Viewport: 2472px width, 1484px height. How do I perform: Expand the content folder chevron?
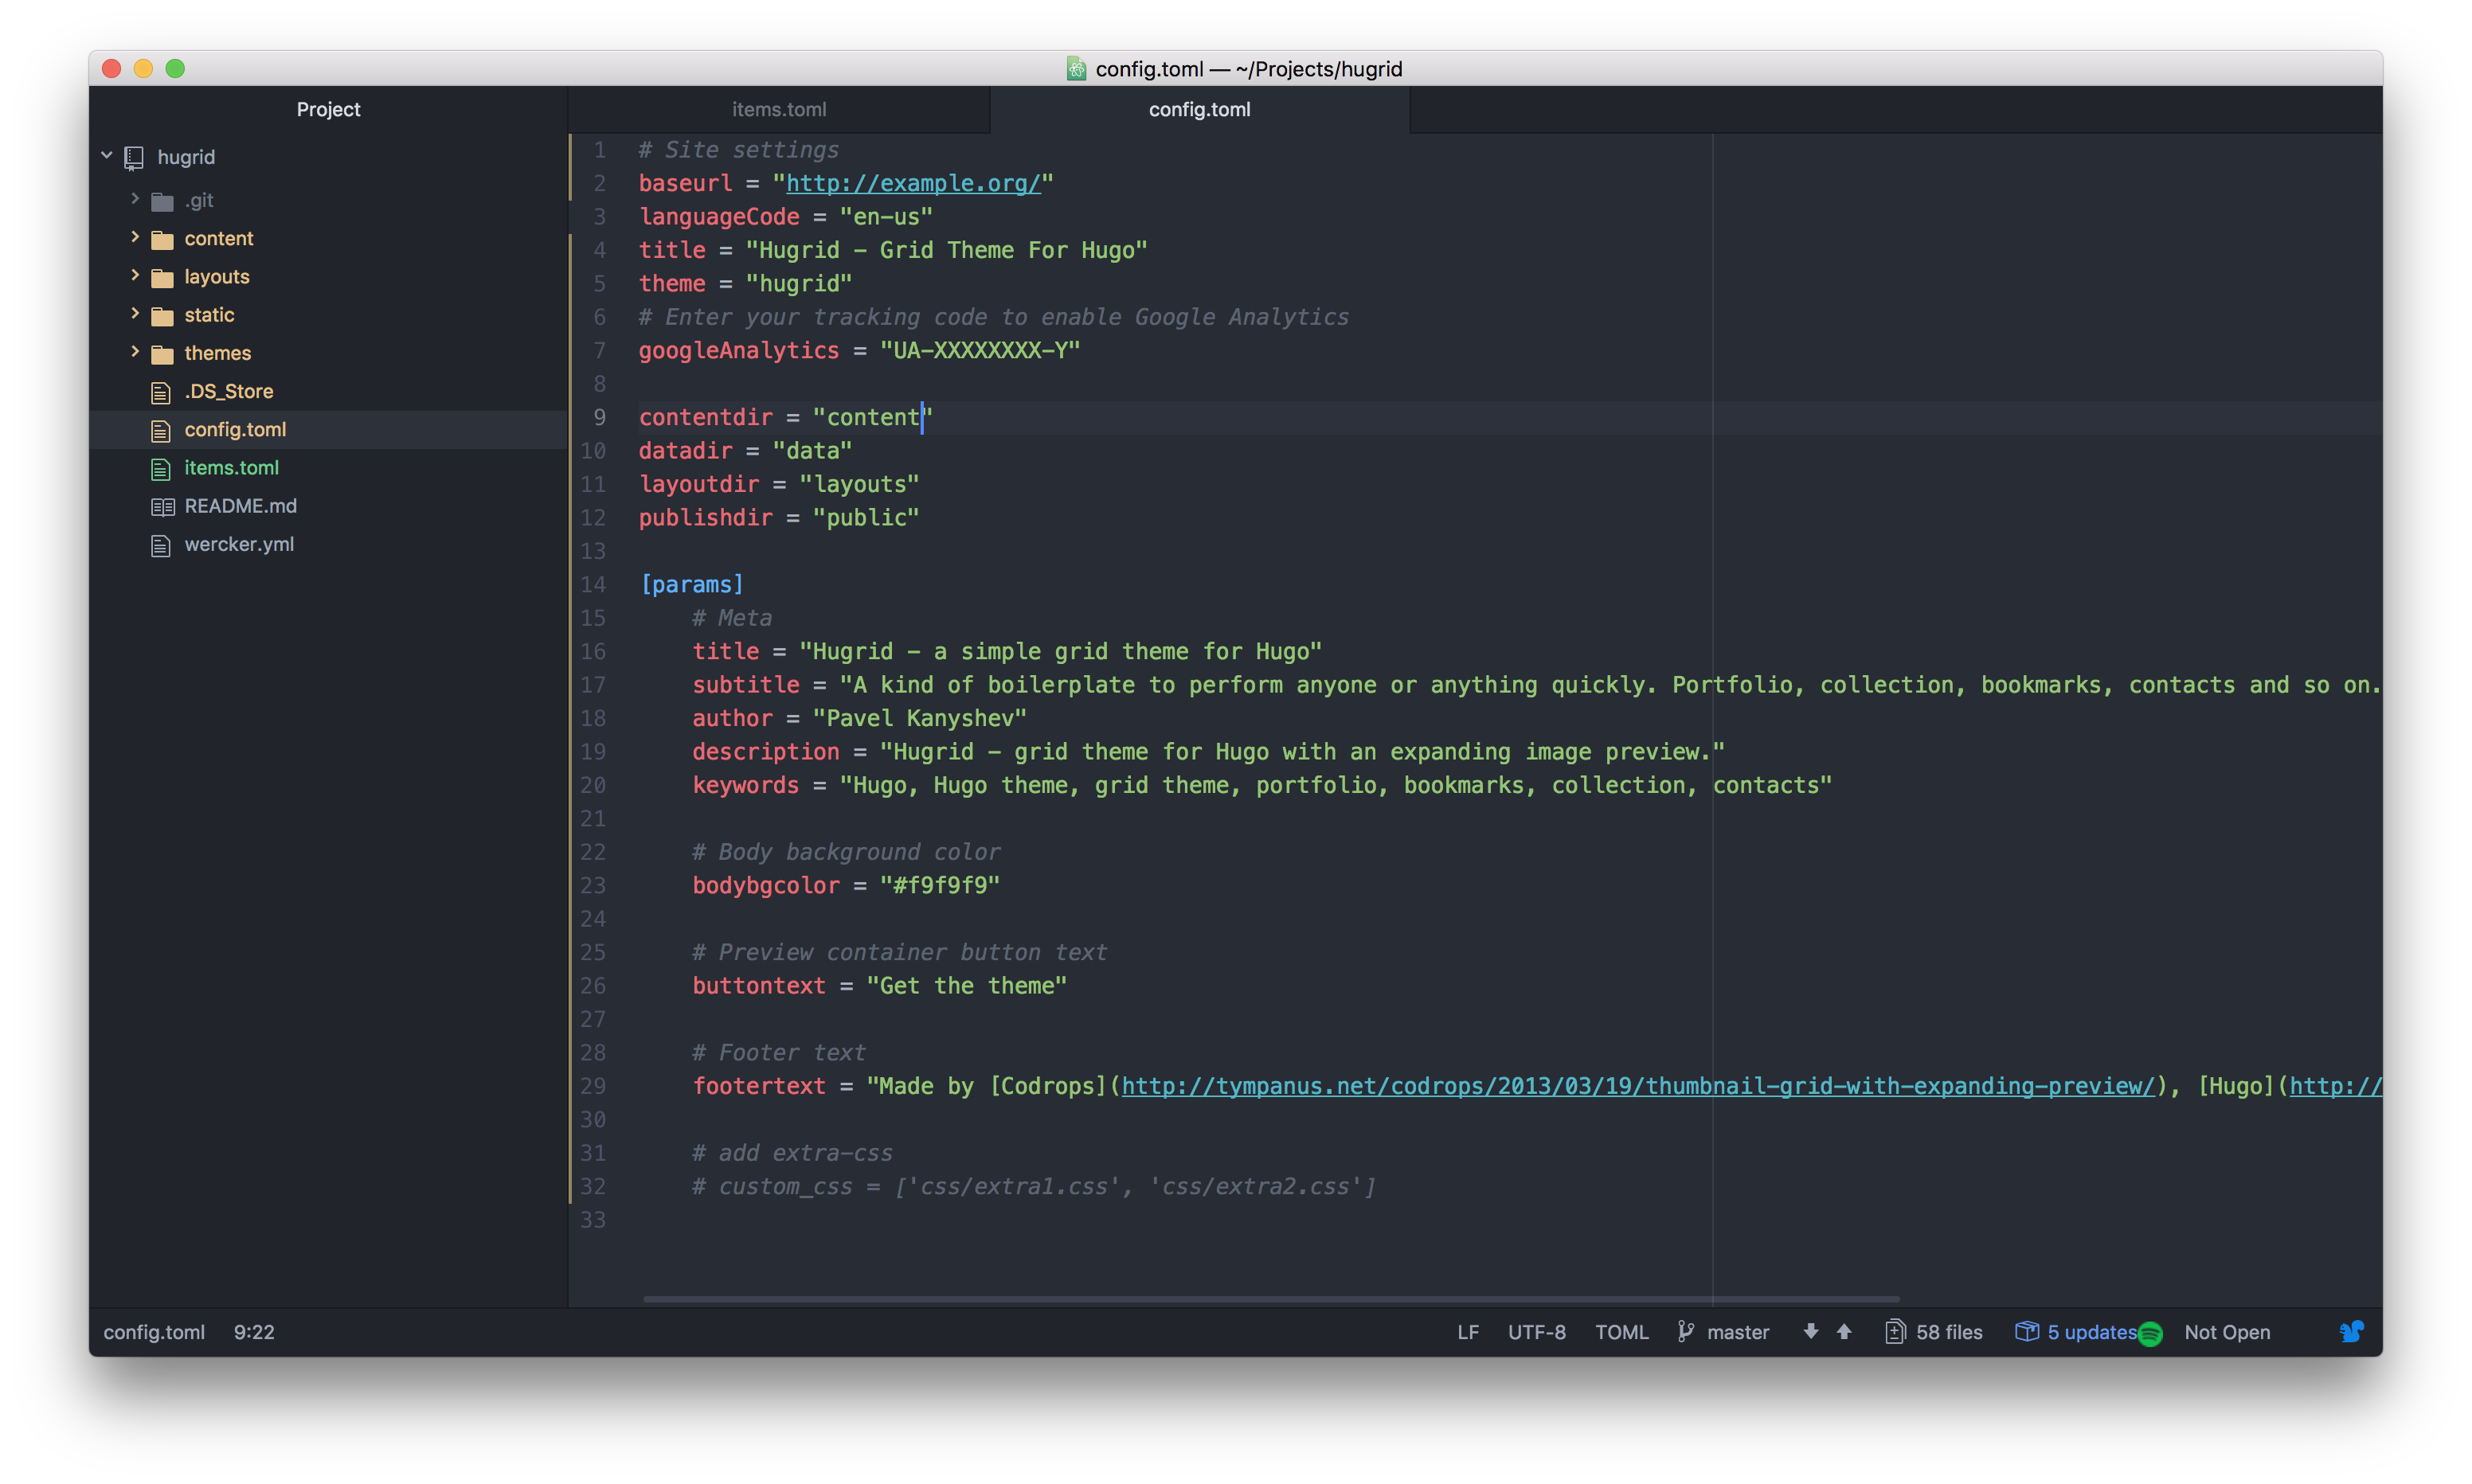coord(135,237)
